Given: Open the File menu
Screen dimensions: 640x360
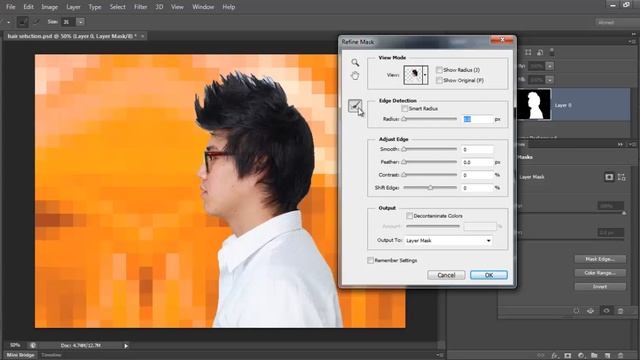Looking at the screenshot, I should (x=11, y=7).
